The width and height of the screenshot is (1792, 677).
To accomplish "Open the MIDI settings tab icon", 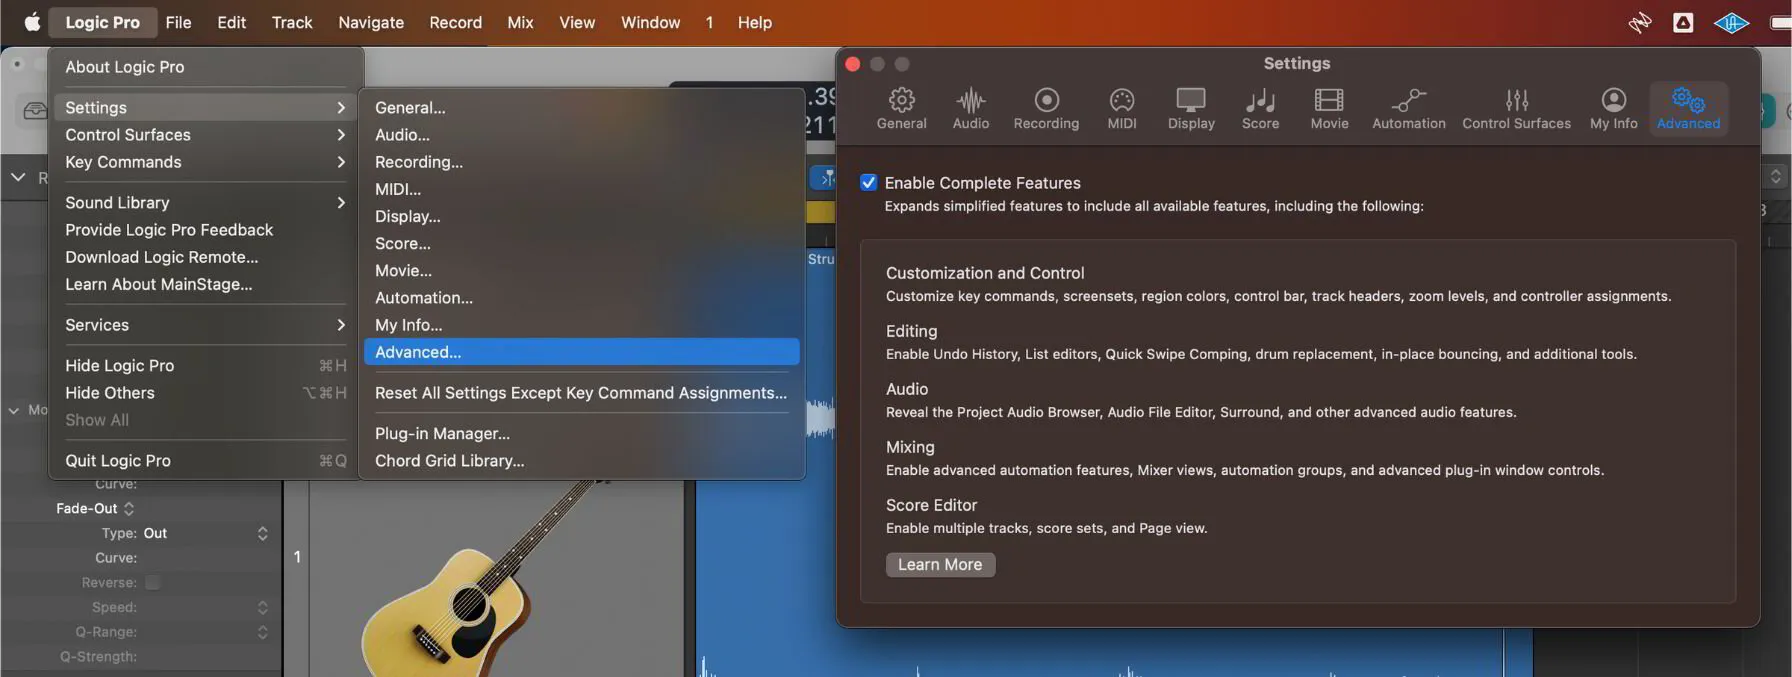I will 1122,108.
